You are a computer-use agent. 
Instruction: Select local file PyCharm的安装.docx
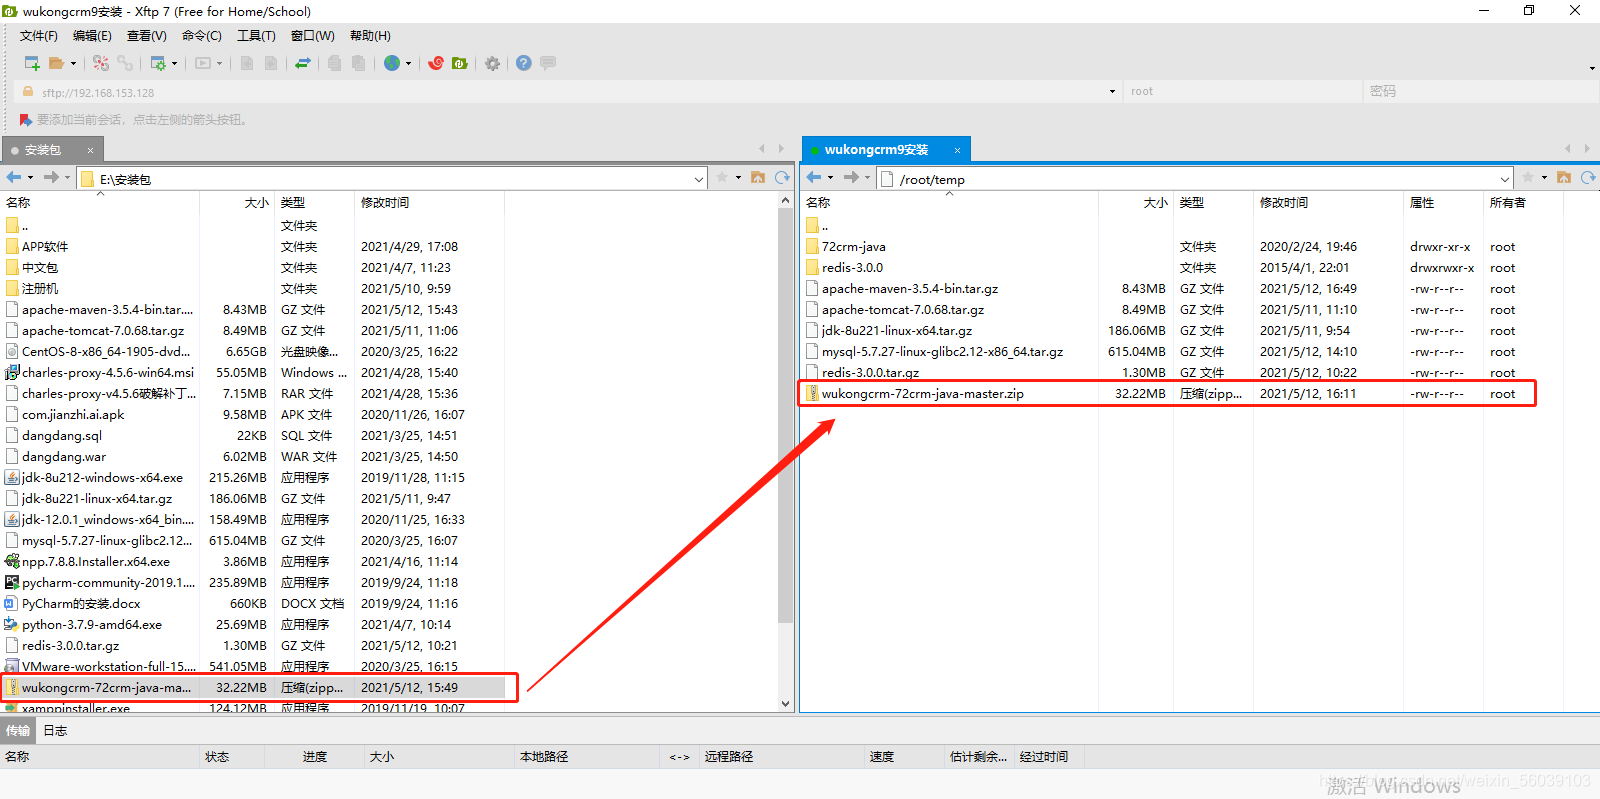[81, 604]
